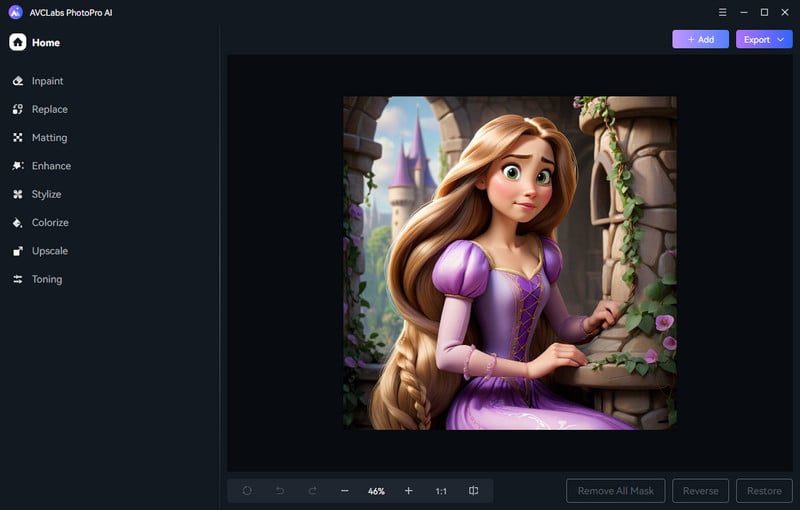Screen dimensions: 800x510
Task: Redo the last action
Action: coord(312,491)
